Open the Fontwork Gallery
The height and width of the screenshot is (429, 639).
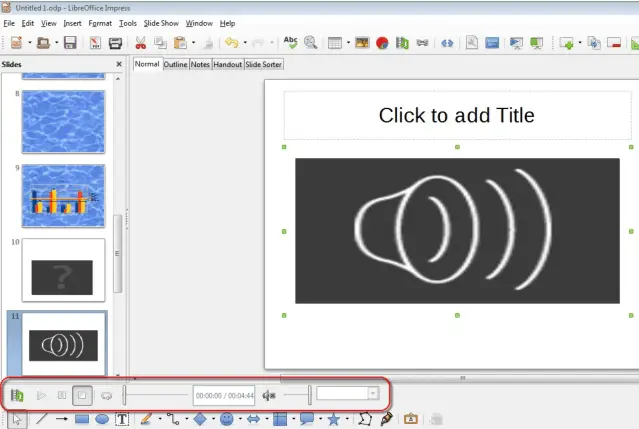(411, 419)
